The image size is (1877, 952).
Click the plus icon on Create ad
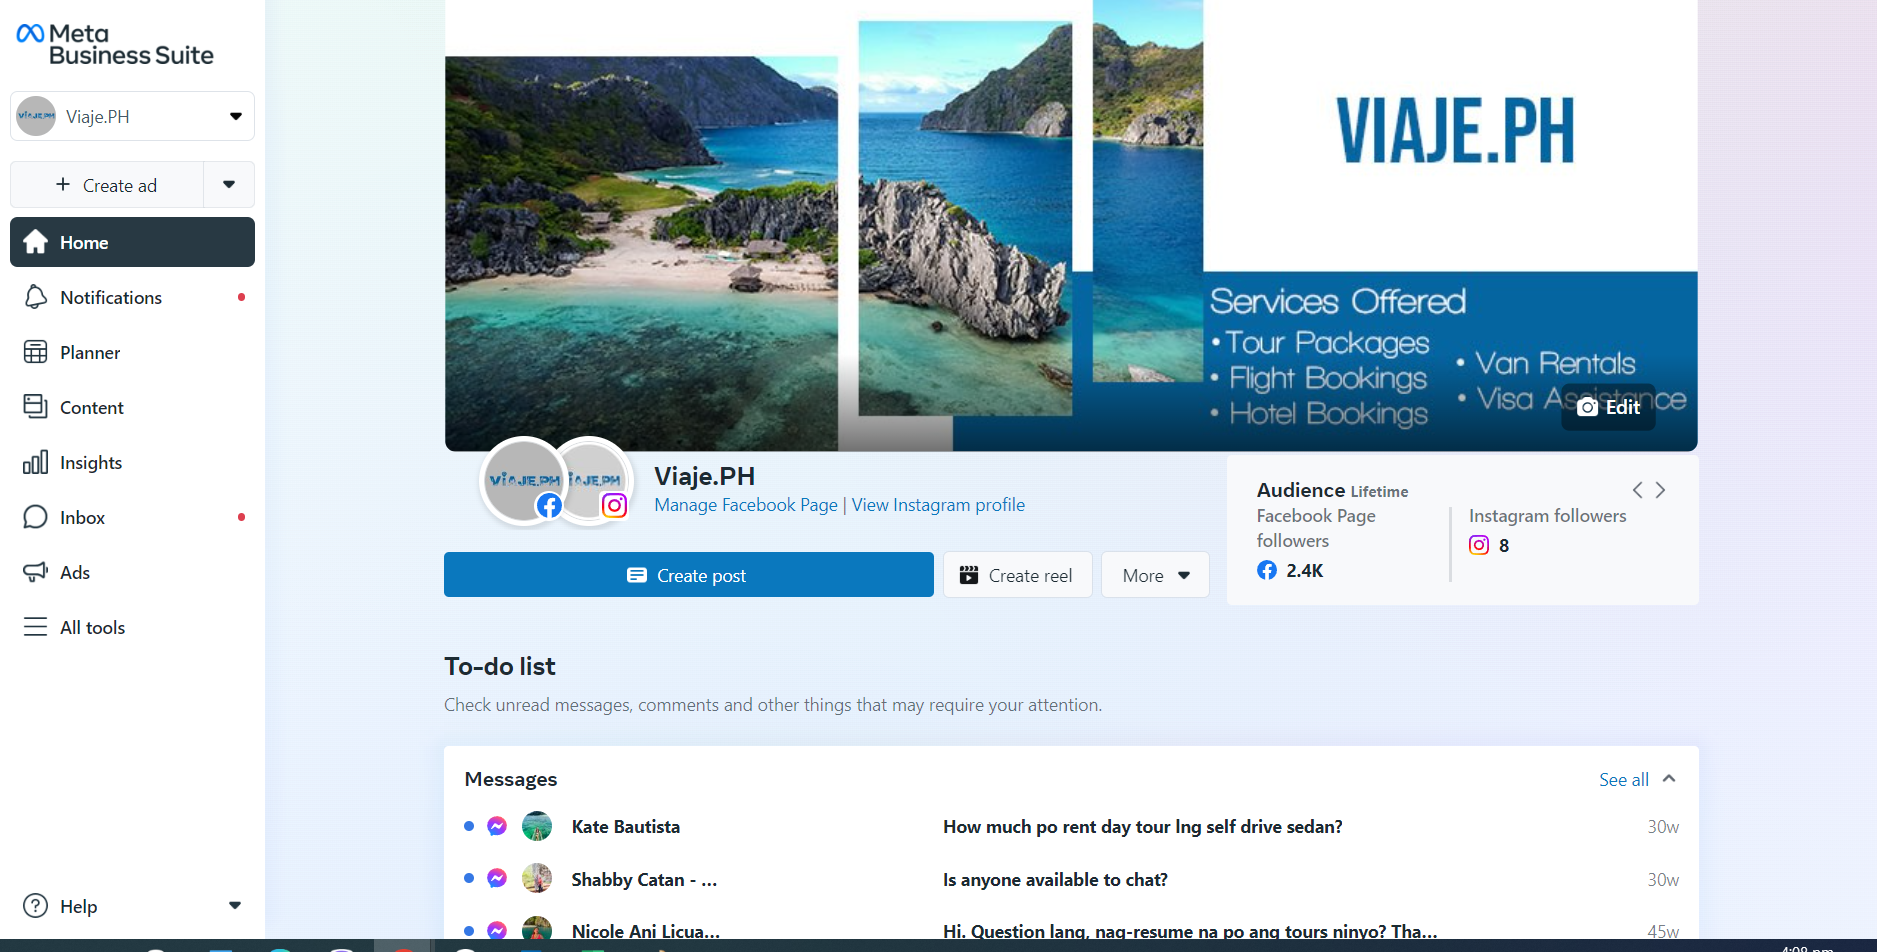63,184
